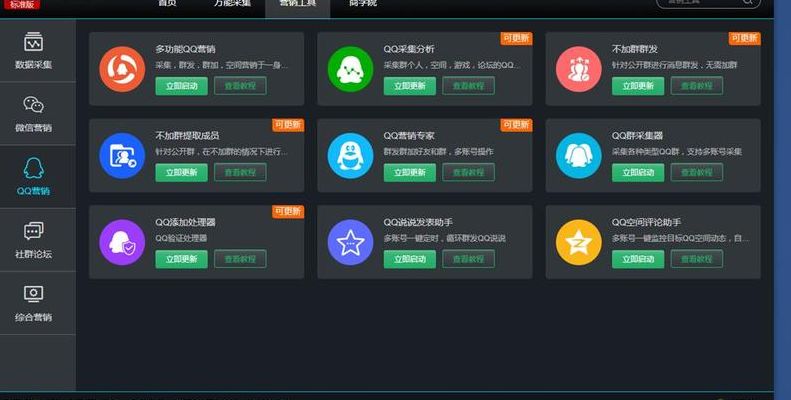791x400 pixels.
Task: Click the QQ采集分析 title text
Action: (x=409, y=49)
